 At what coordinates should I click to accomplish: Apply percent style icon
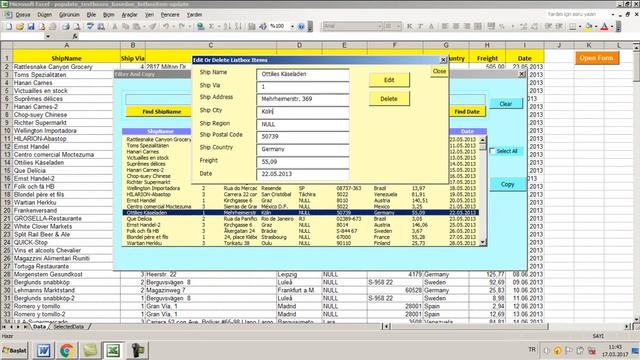click(502, 27)
